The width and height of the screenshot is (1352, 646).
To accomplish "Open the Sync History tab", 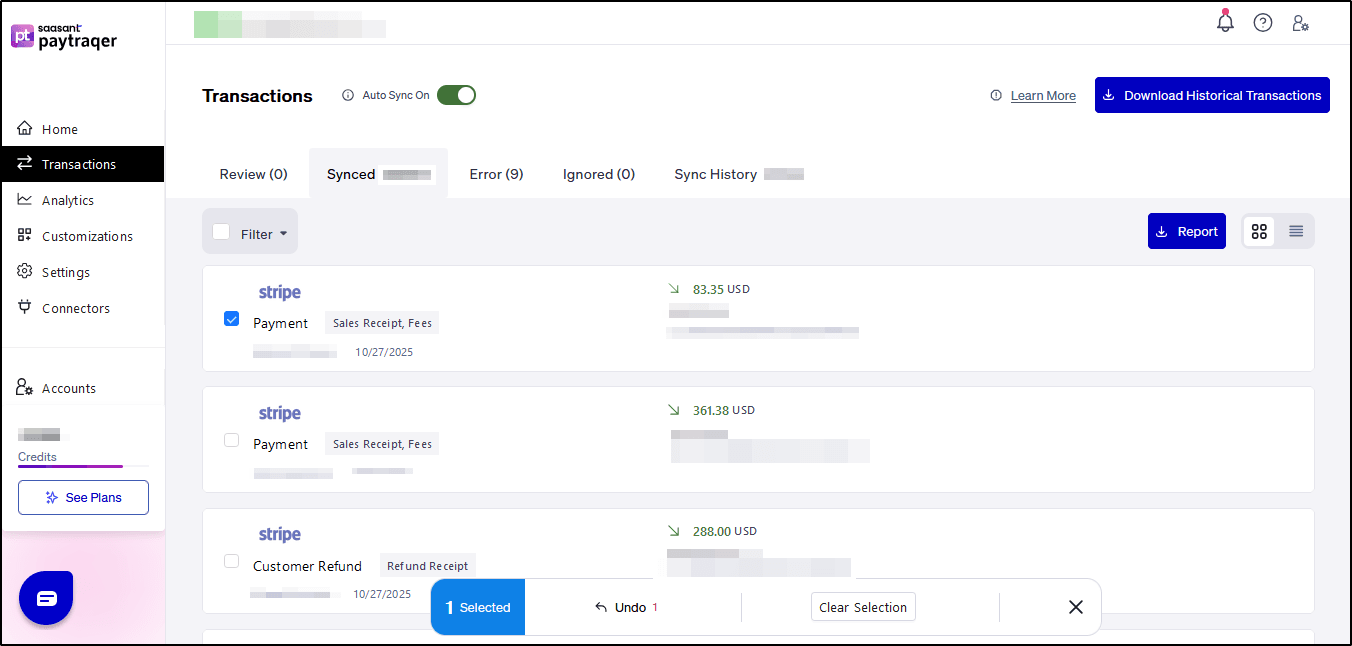I will click(715, 174).
